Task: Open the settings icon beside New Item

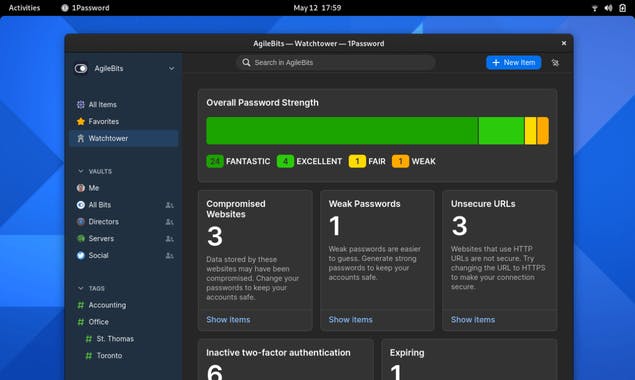Action: [x=555, y=63]
